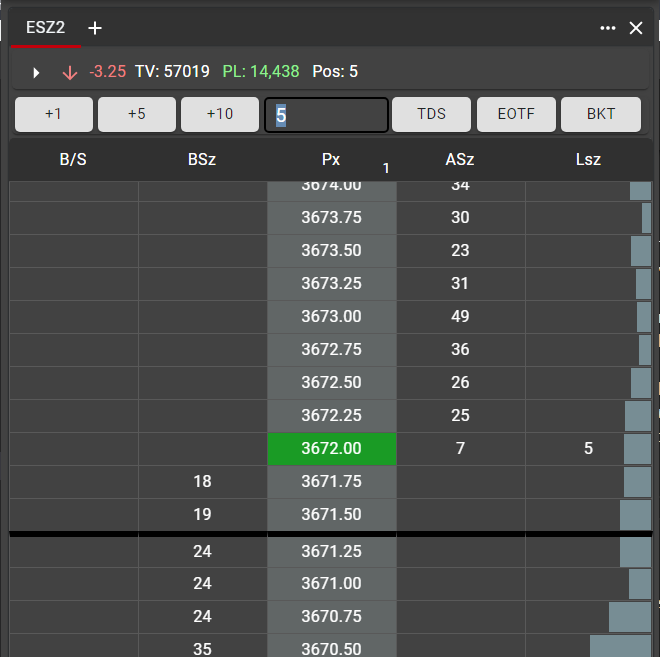Close the ESZ2 ladder panel
This screenshot has width=660, height=657.
636,28
